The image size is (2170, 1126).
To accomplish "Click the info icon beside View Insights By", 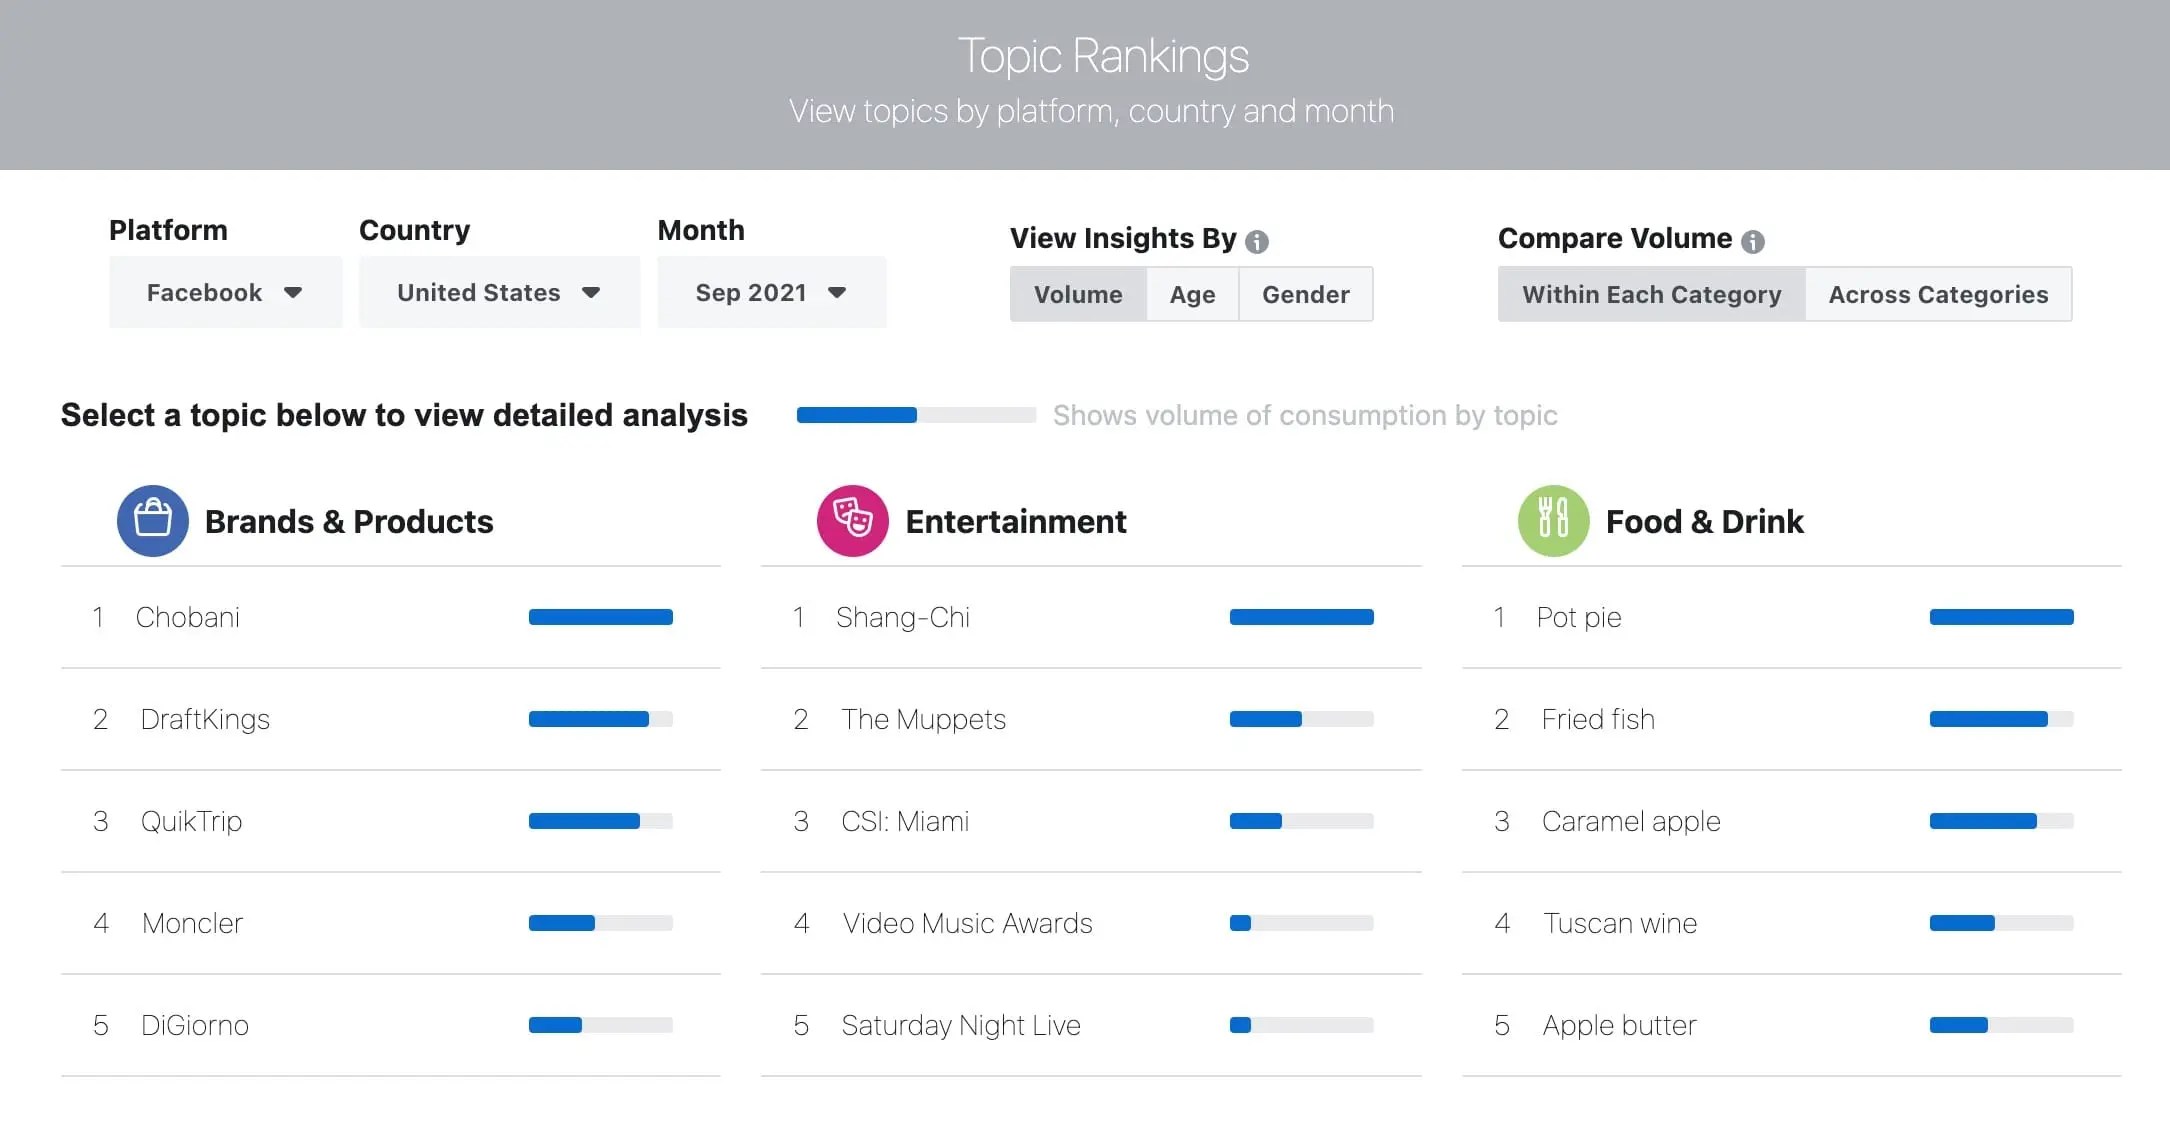I will point(1257,241).
